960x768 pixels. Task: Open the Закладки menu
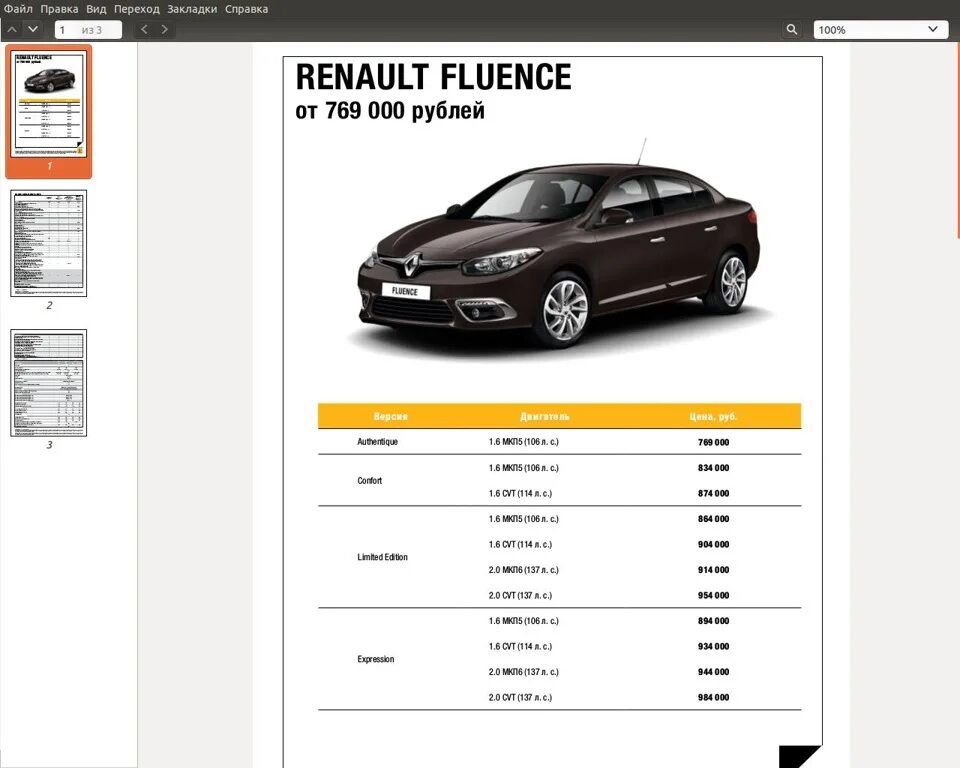(x=192, y=9)
